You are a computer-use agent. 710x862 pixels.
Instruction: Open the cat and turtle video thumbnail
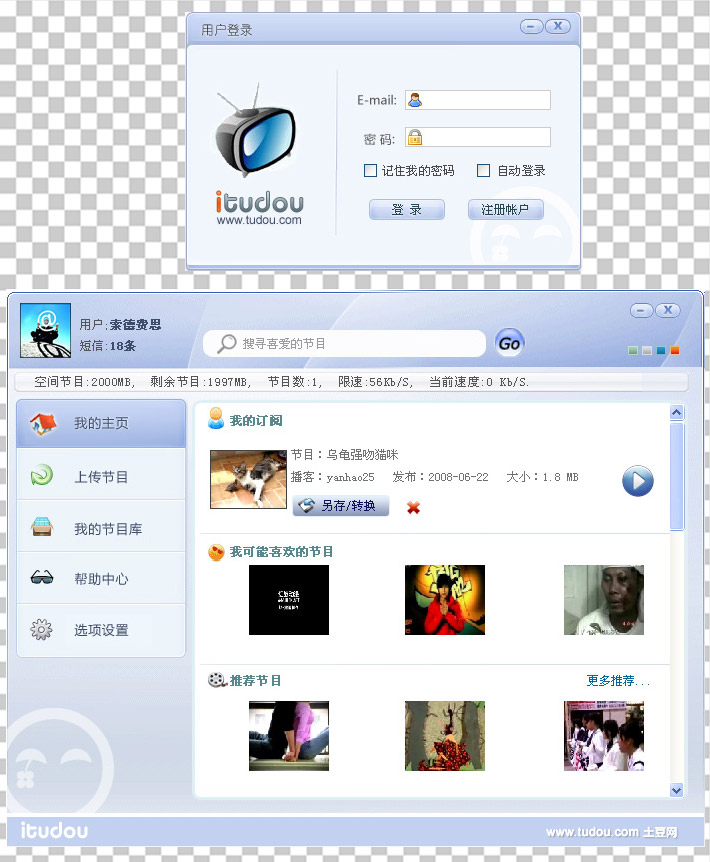click(x=248, y=479)
